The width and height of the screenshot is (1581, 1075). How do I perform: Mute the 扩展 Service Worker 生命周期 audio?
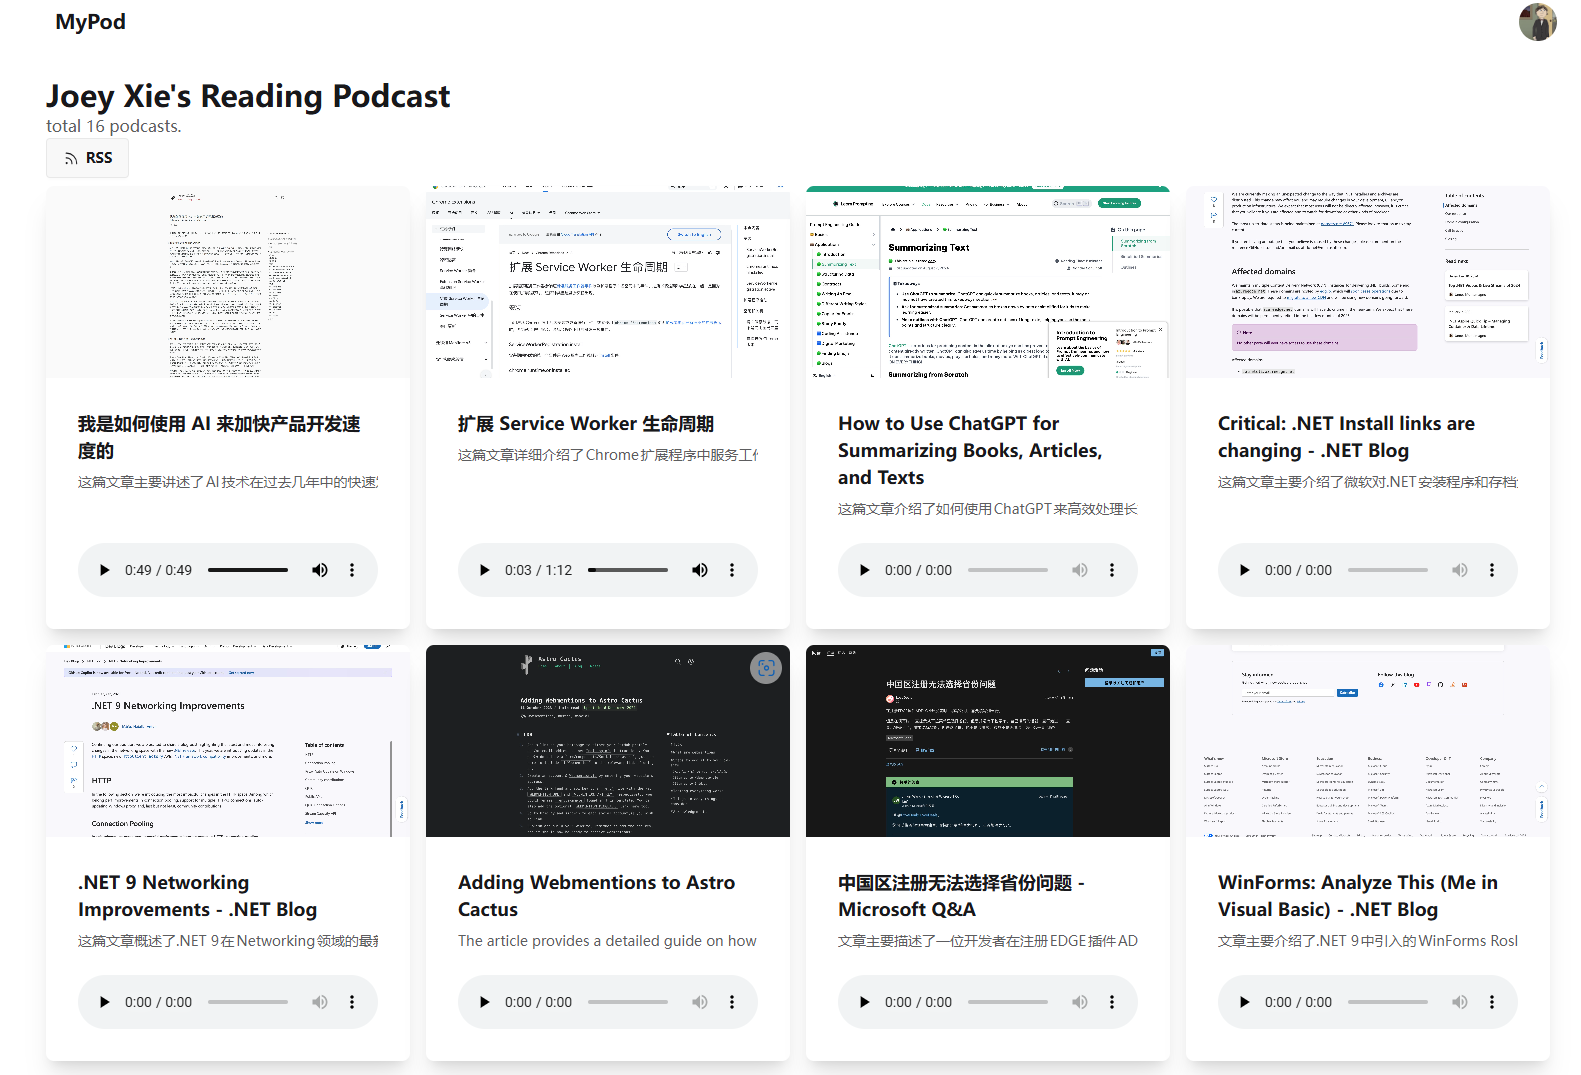pos(700,570)
